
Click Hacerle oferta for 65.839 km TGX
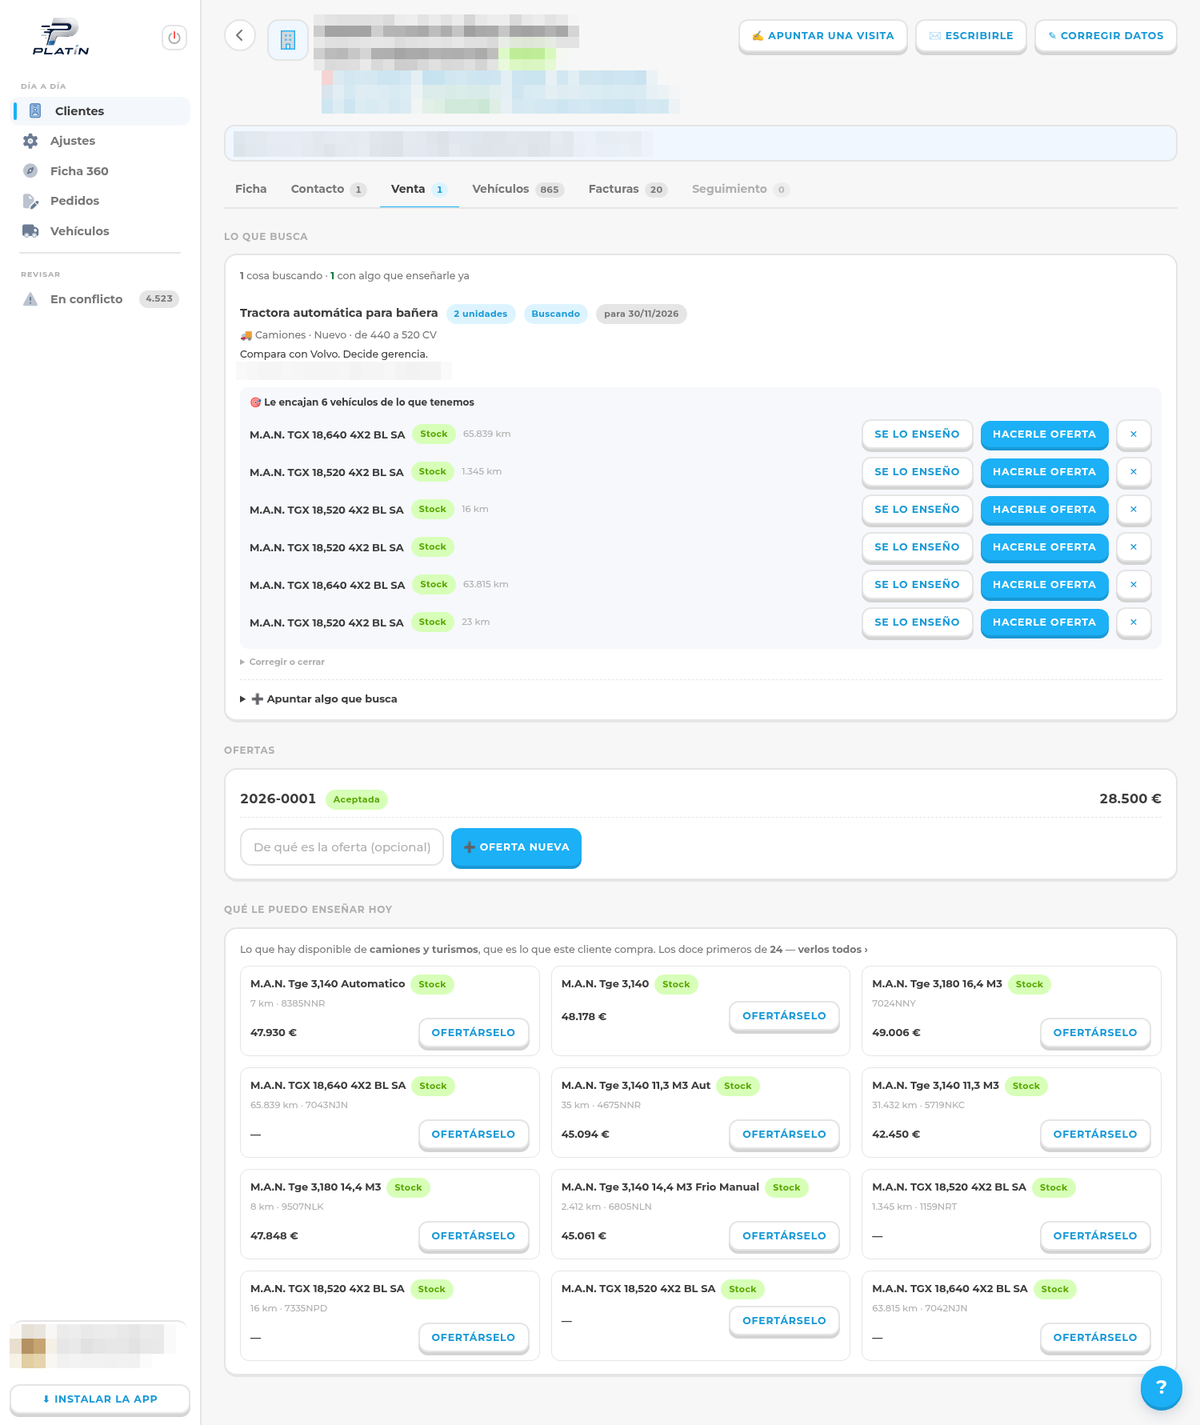coord(1044,434)
